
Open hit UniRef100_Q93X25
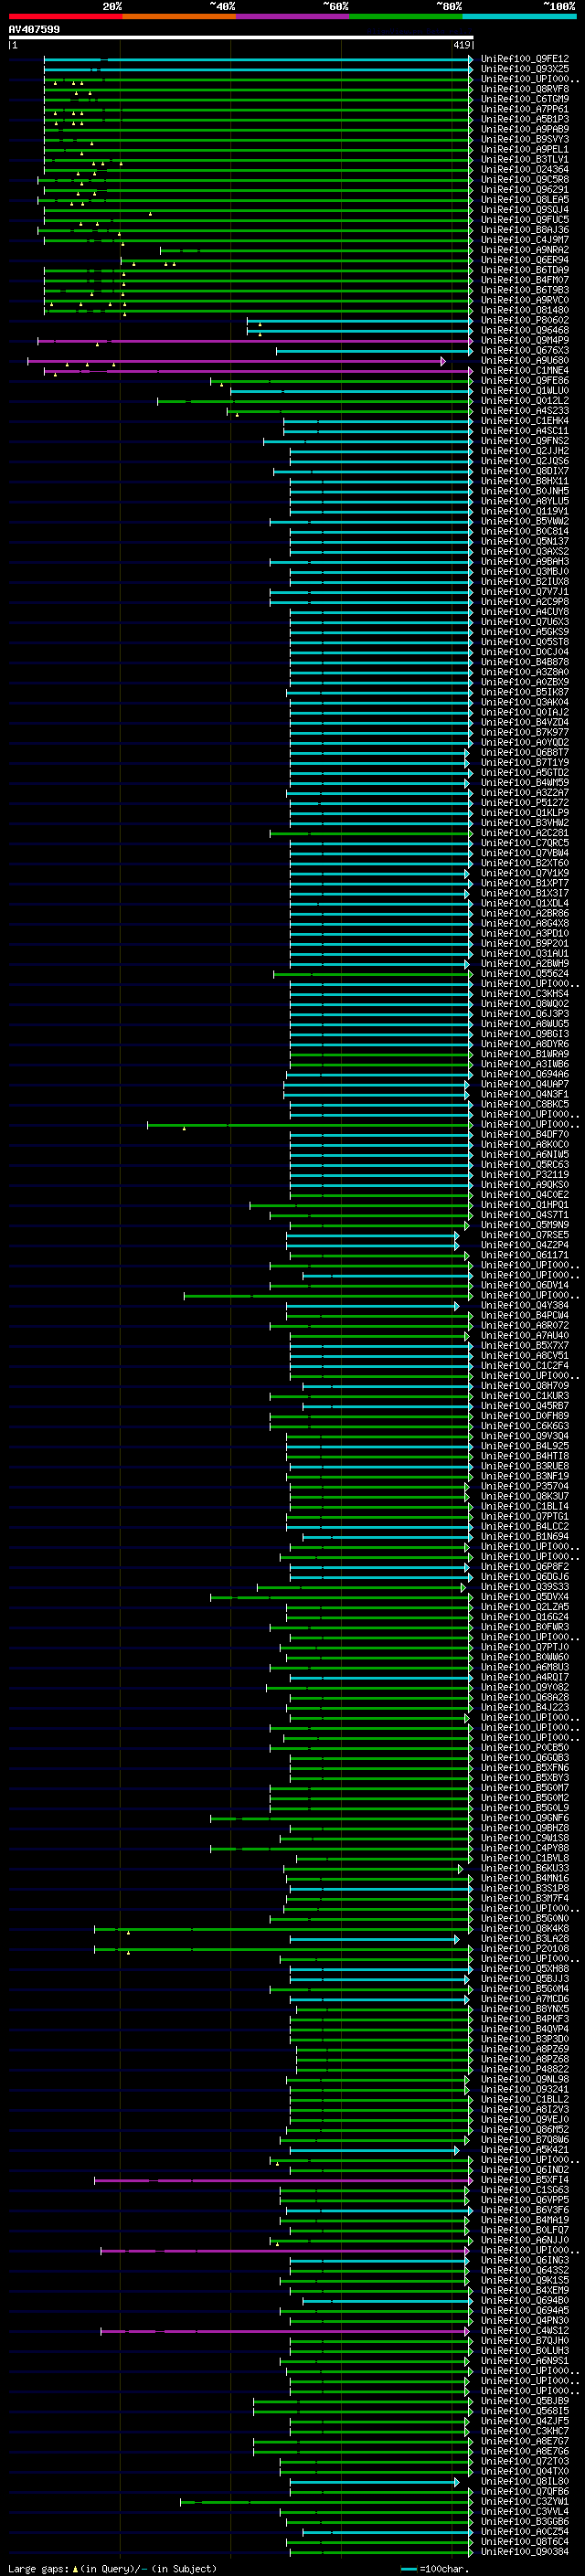click(x=525, y=69)
